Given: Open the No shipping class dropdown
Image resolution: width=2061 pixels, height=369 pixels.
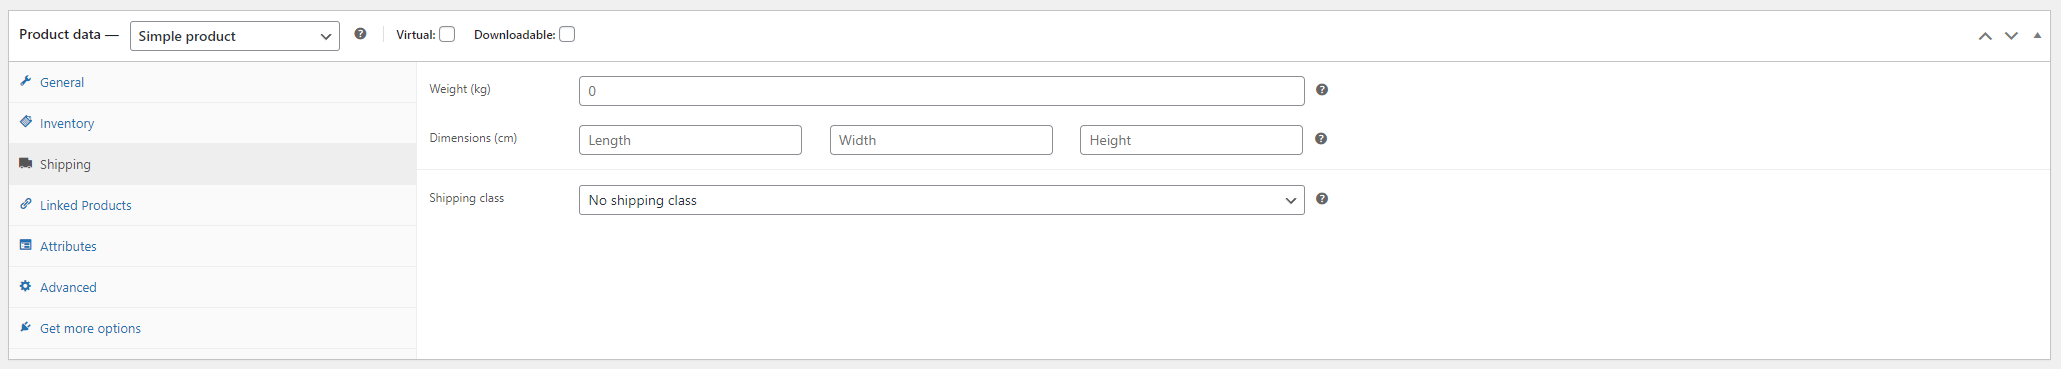Looking at the screenshot, I should pyautogui.click(x=942, y=200).
